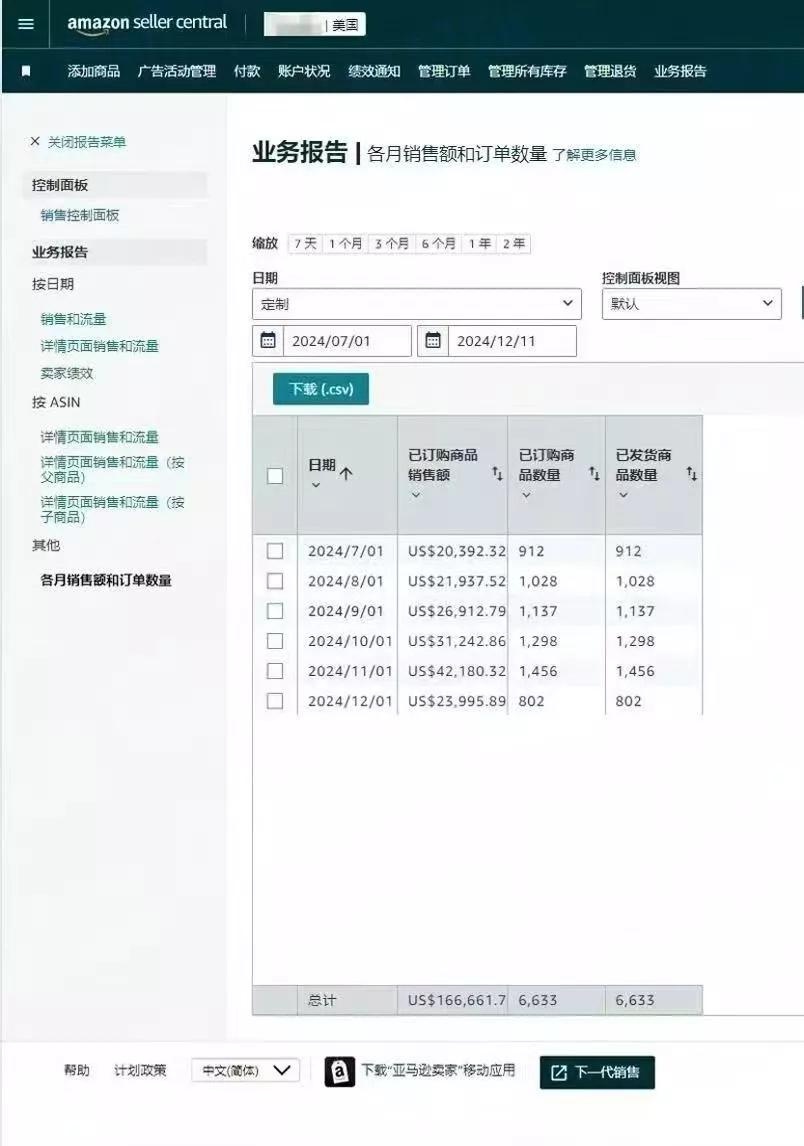Screen dimensions: 804x1146
Task: Open the 中文(简体) language dropdown
Action: pos(246,1071)
